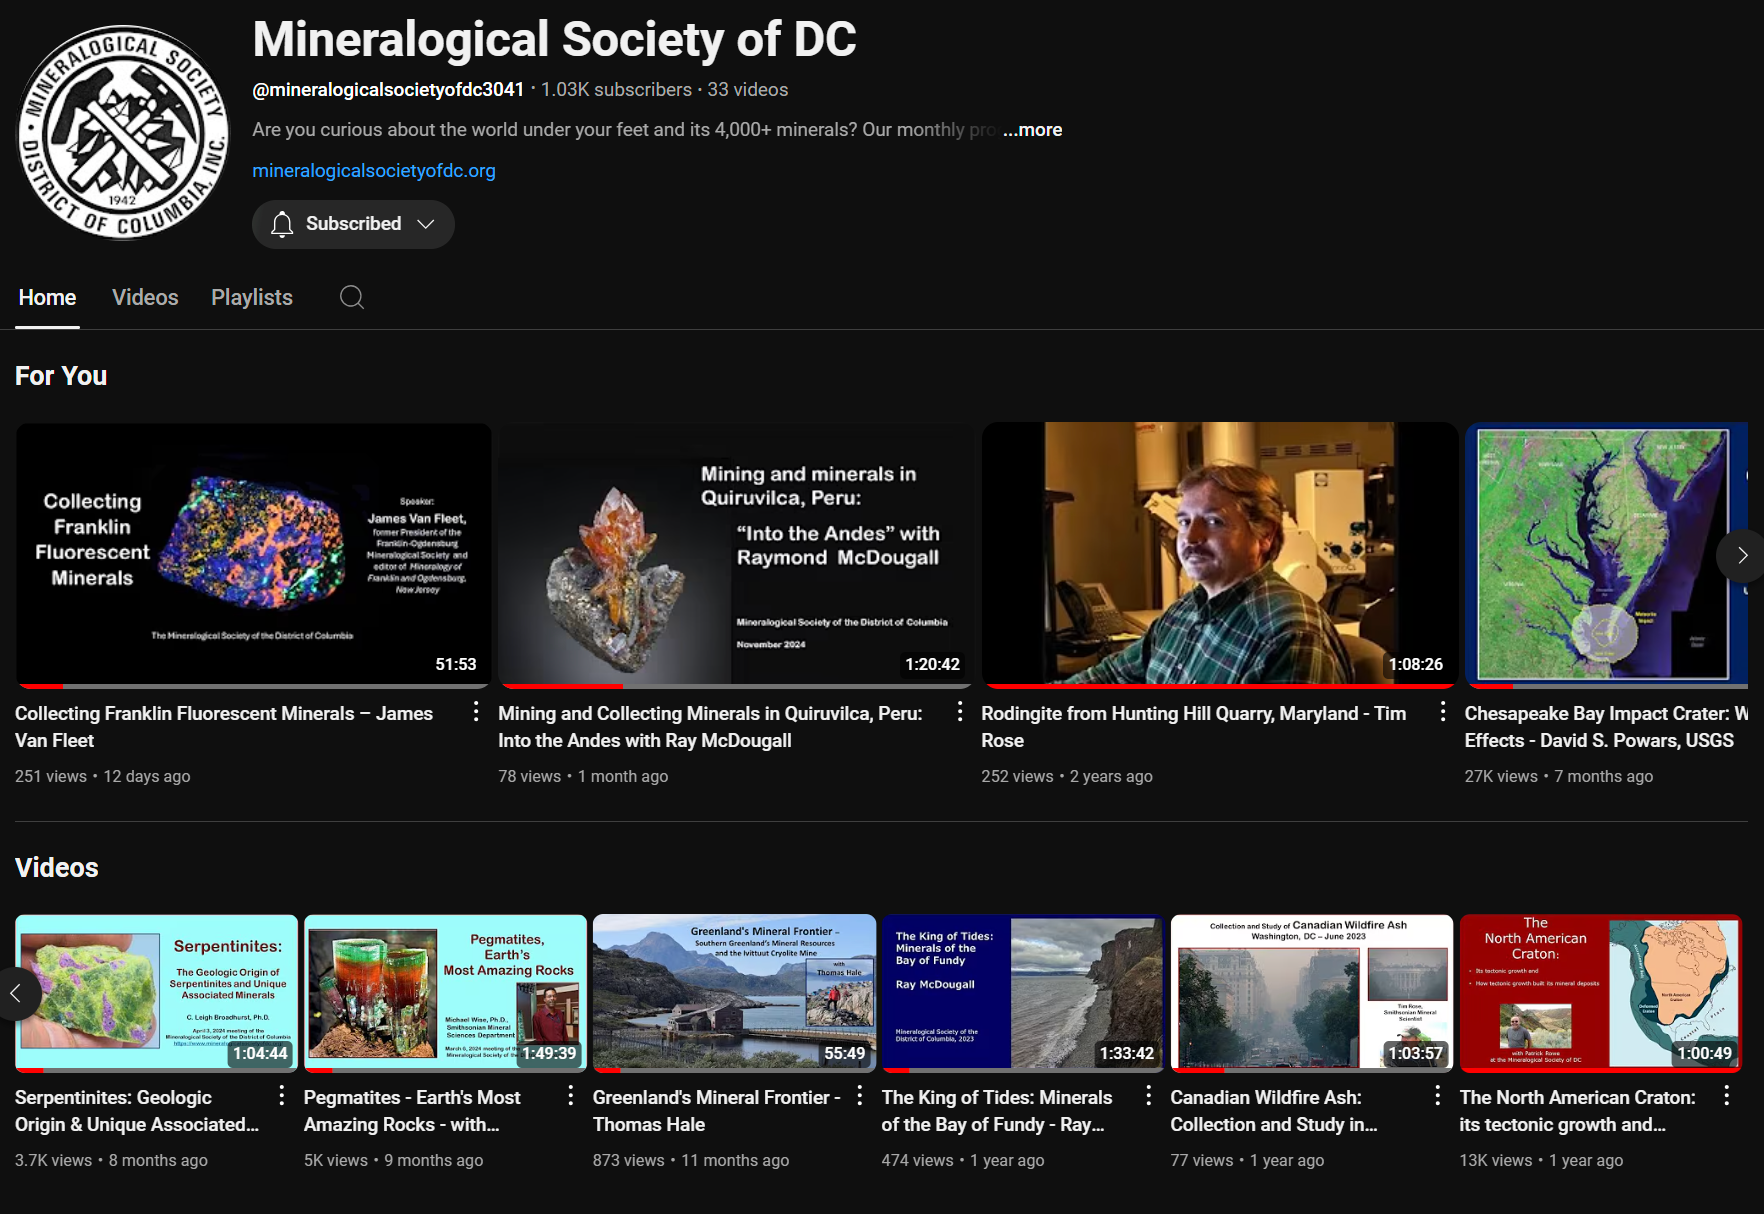Open mineralogicalsocietyofdc.org link
The height and width of the screenshot is (1214, 1764).
(x=374, y=171)
